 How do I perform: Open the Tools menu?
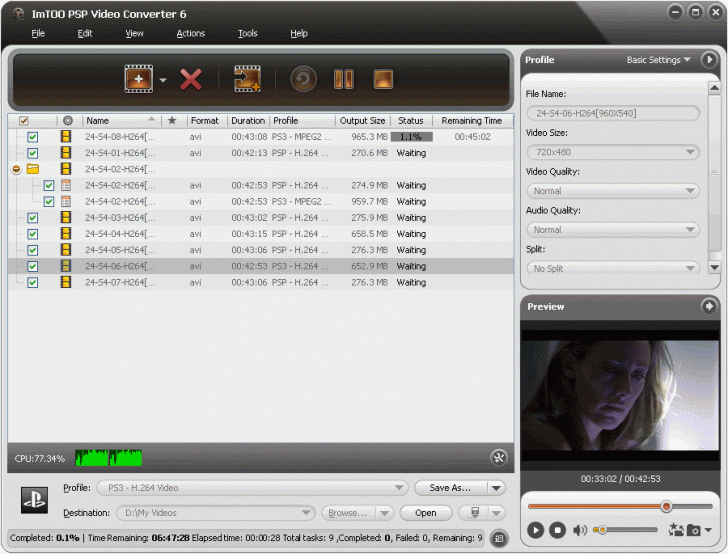(x=247, y=33)
